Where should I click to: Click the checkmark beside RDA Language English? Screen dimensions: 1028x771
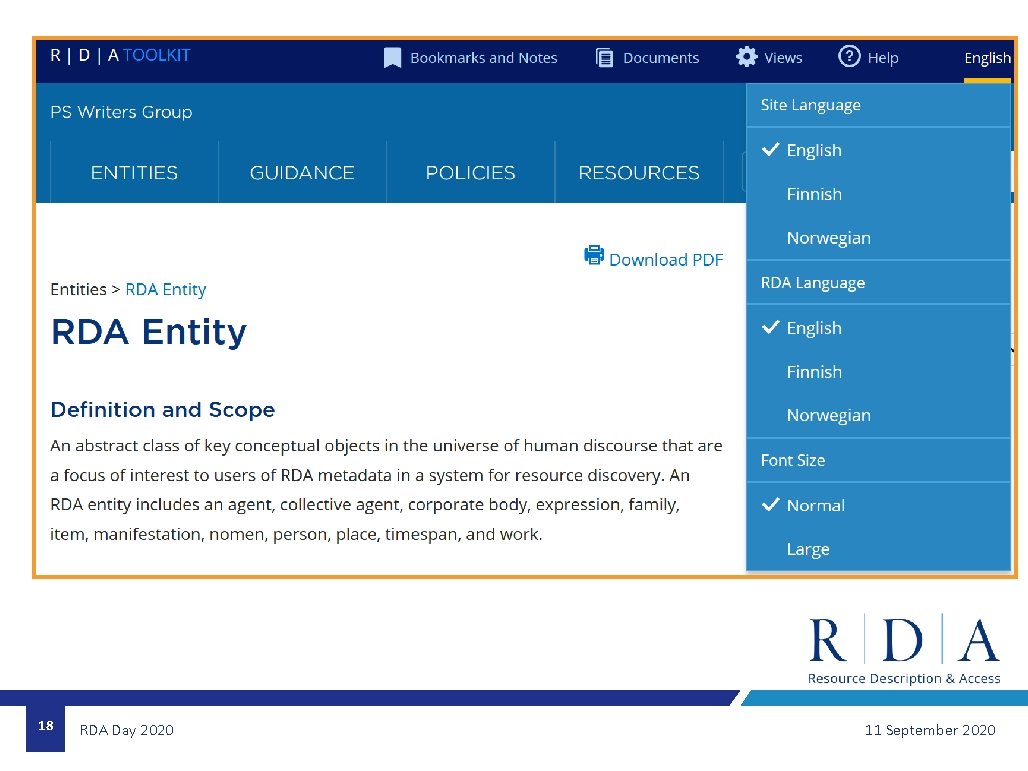click(771, 327)
